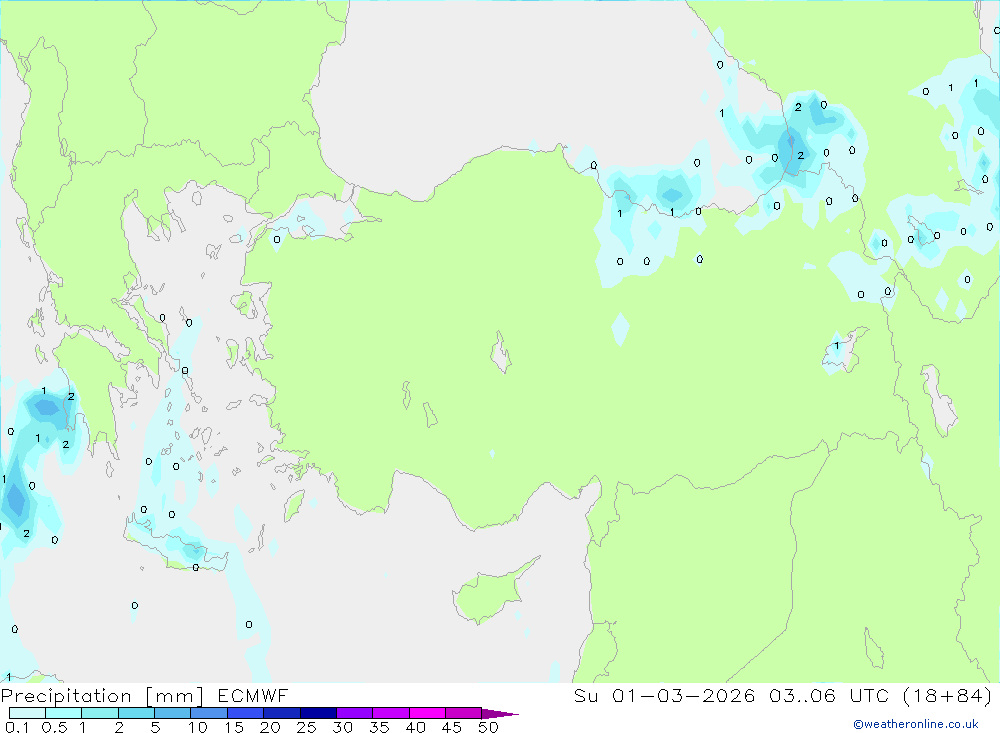Click the "Precipitation [mm]" title text
1000x733 pixels.
(x=102, y=696)
